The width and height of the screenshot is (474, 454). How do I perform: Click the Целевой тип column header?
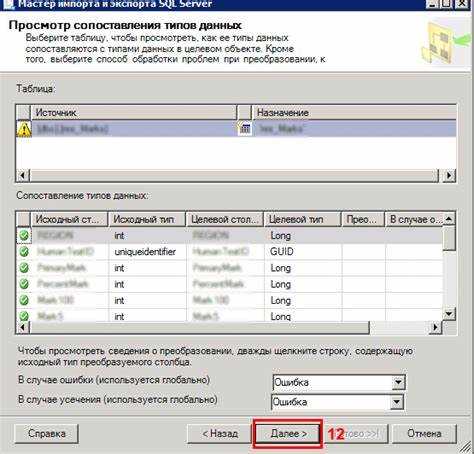pyautogui.click(x=303, y=219)
